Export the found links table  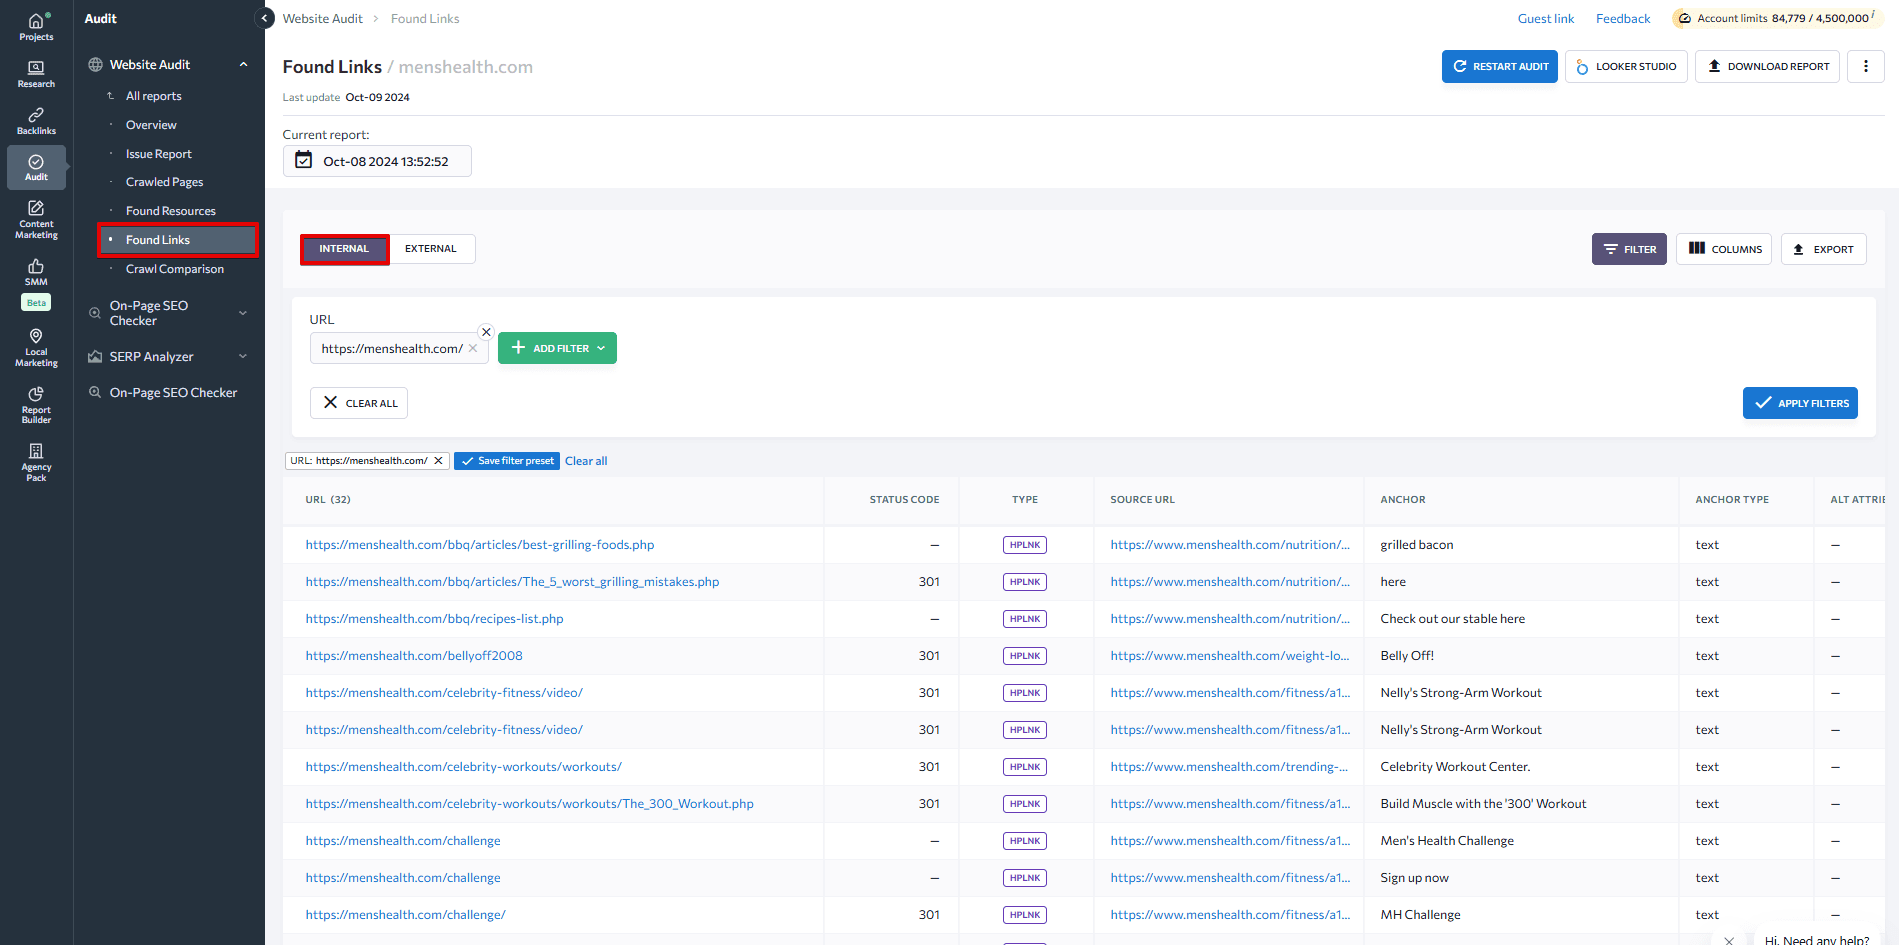(x=1824, y=249)
